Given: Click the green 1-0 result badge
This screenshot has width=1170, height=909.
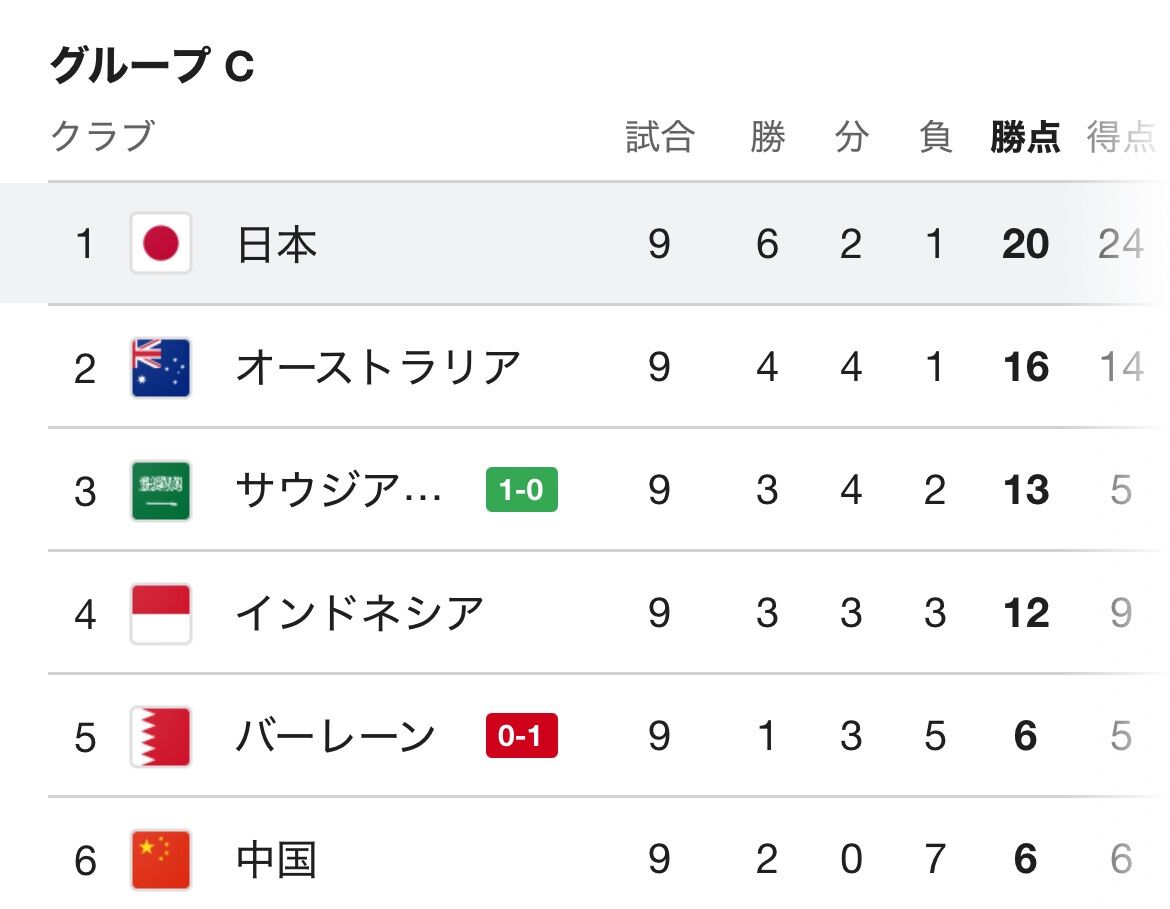Looking at the screenshot, I should pyautogui.click(x=521, y=490).
